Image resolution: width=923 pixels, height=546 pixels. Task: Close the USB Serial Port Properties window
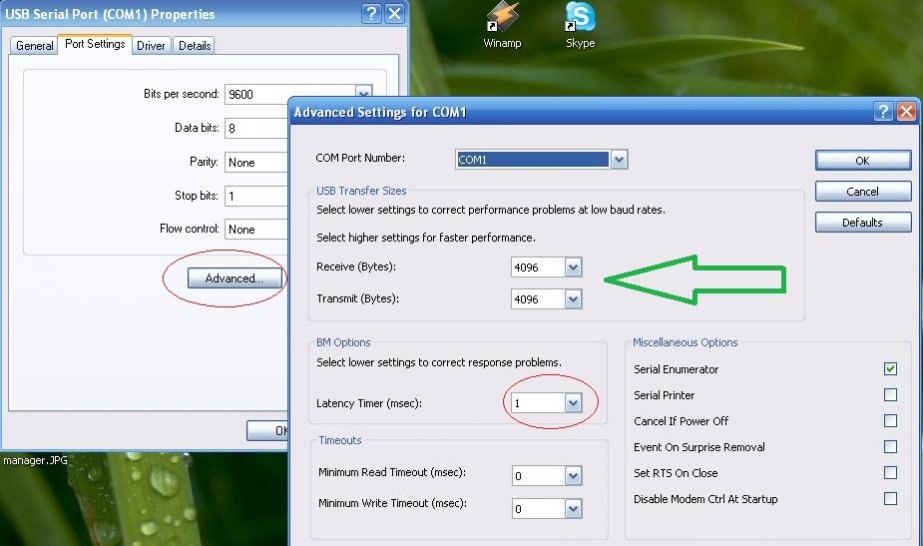click(394, 13)
